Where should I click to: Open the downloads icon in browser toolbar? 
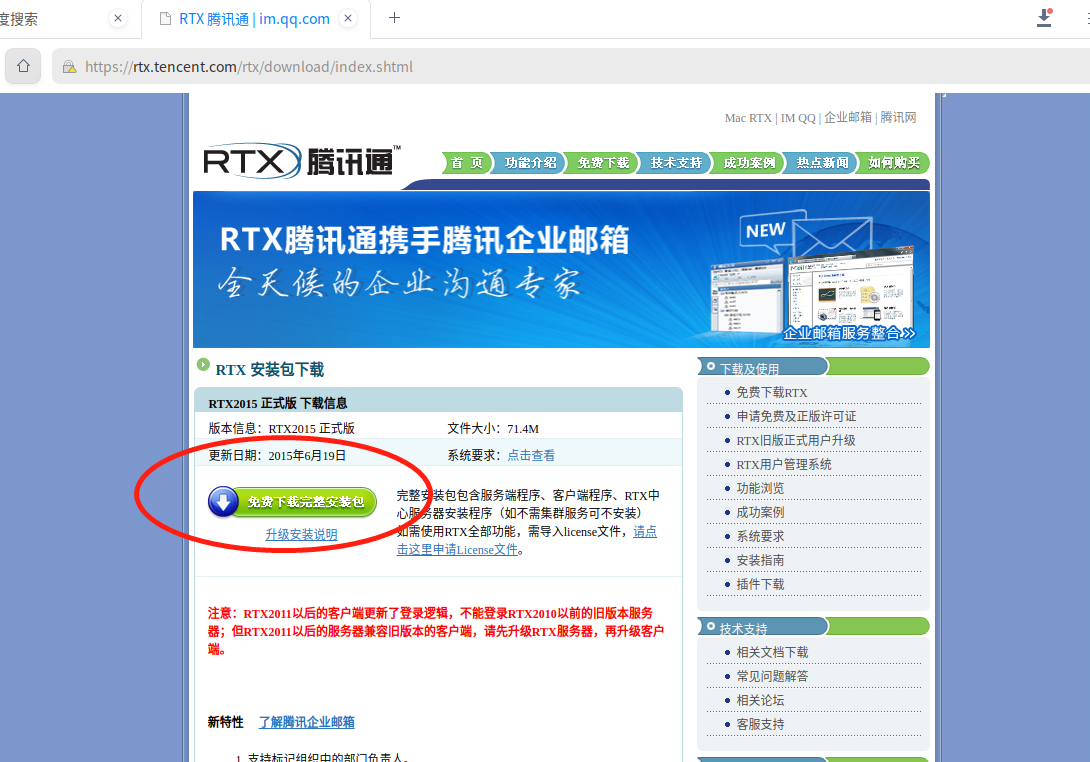[1044, 18]
